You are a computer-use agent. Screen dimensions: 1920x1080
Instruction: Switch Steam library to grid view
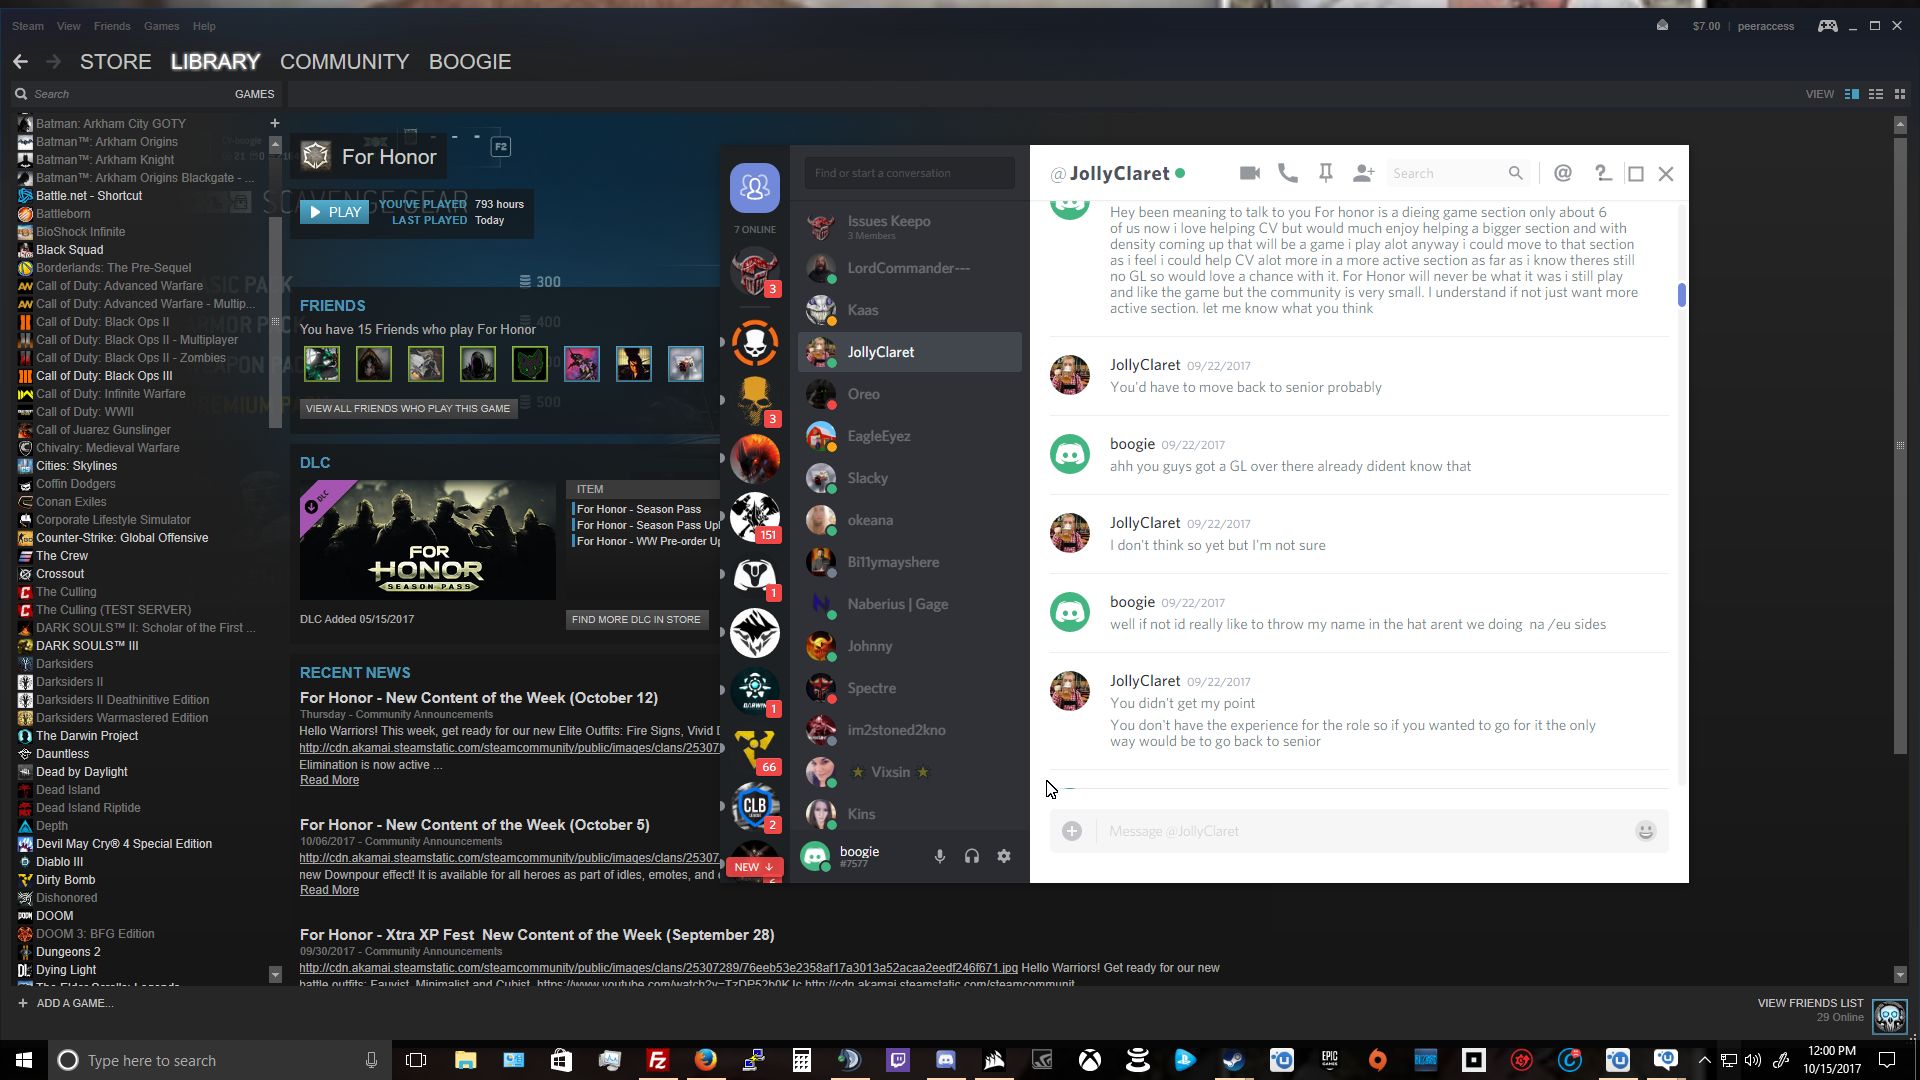pyautogui.click(x=1900, y=94)
